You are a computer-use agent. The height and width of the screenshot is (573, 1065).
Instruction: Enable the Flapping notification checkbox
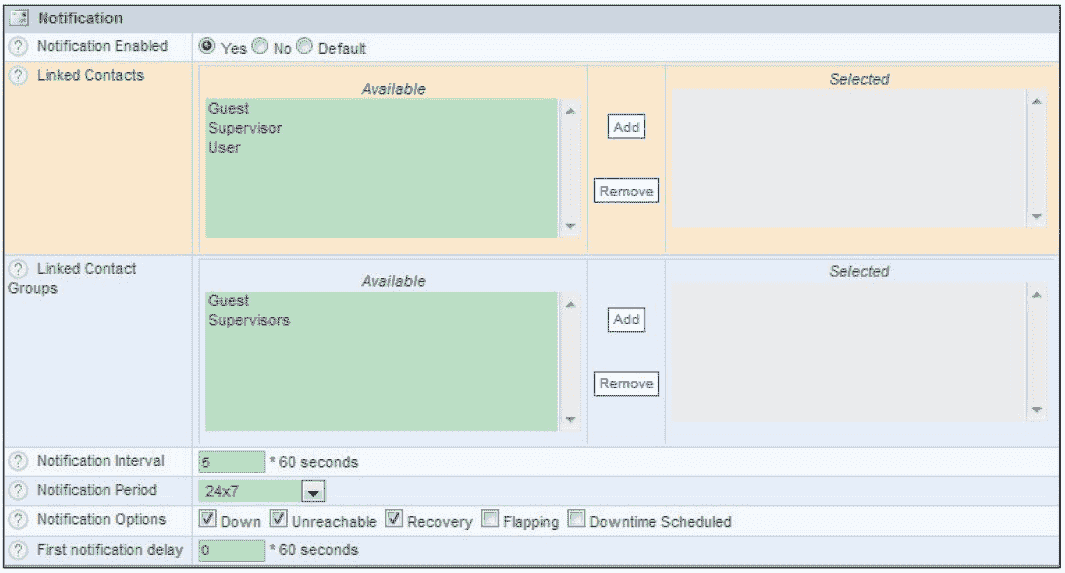click(490, 520)
